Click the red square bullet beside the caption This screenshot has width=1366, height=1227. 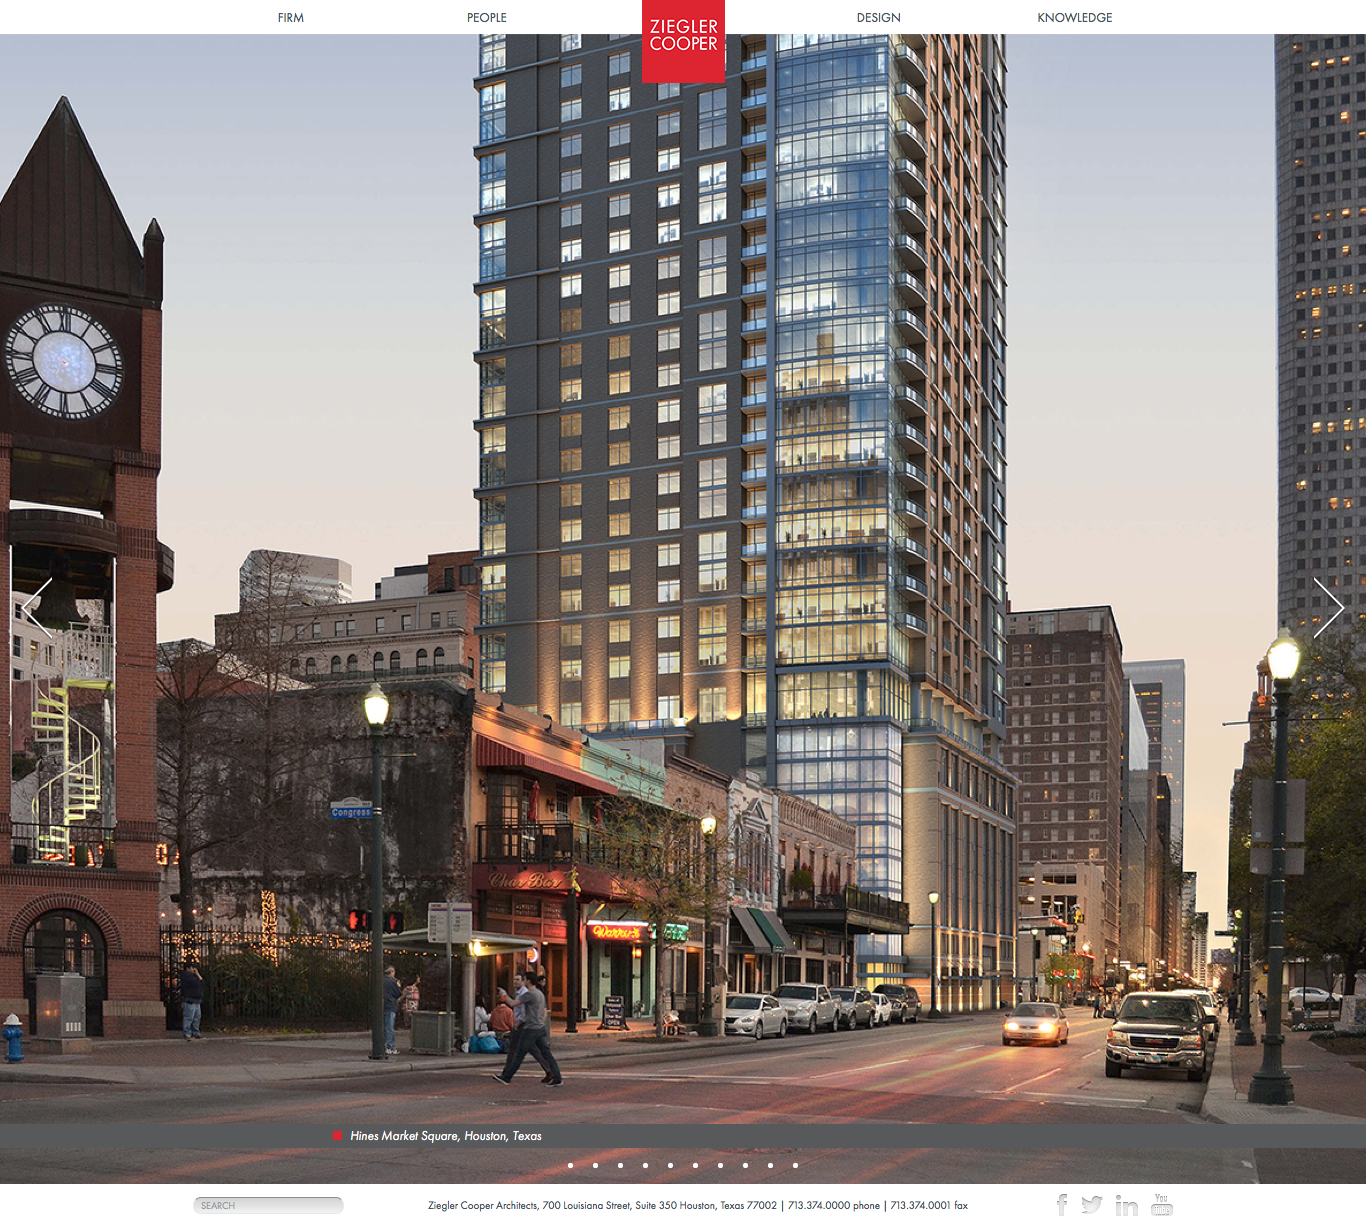point(336,1135)
